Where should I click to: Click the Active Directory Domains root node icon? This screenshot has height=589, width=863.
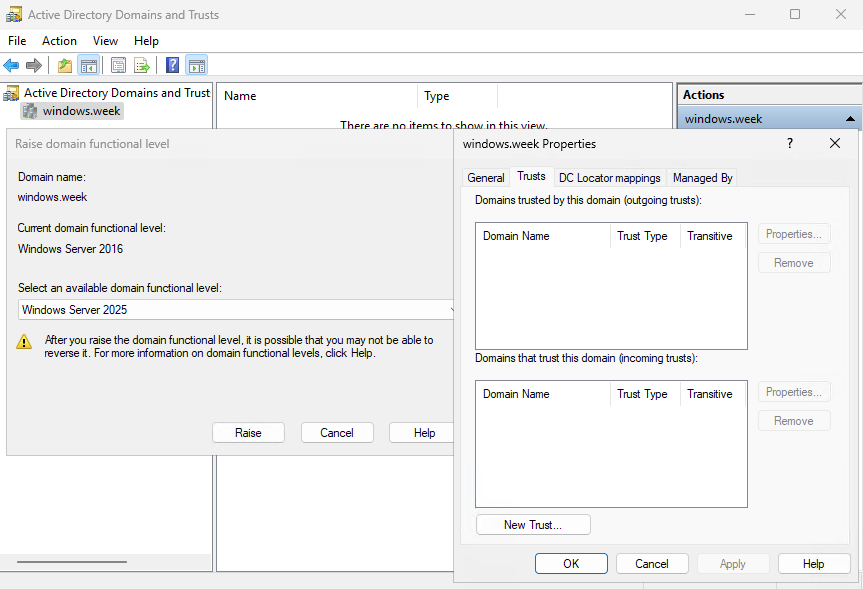tap(12, 93)
